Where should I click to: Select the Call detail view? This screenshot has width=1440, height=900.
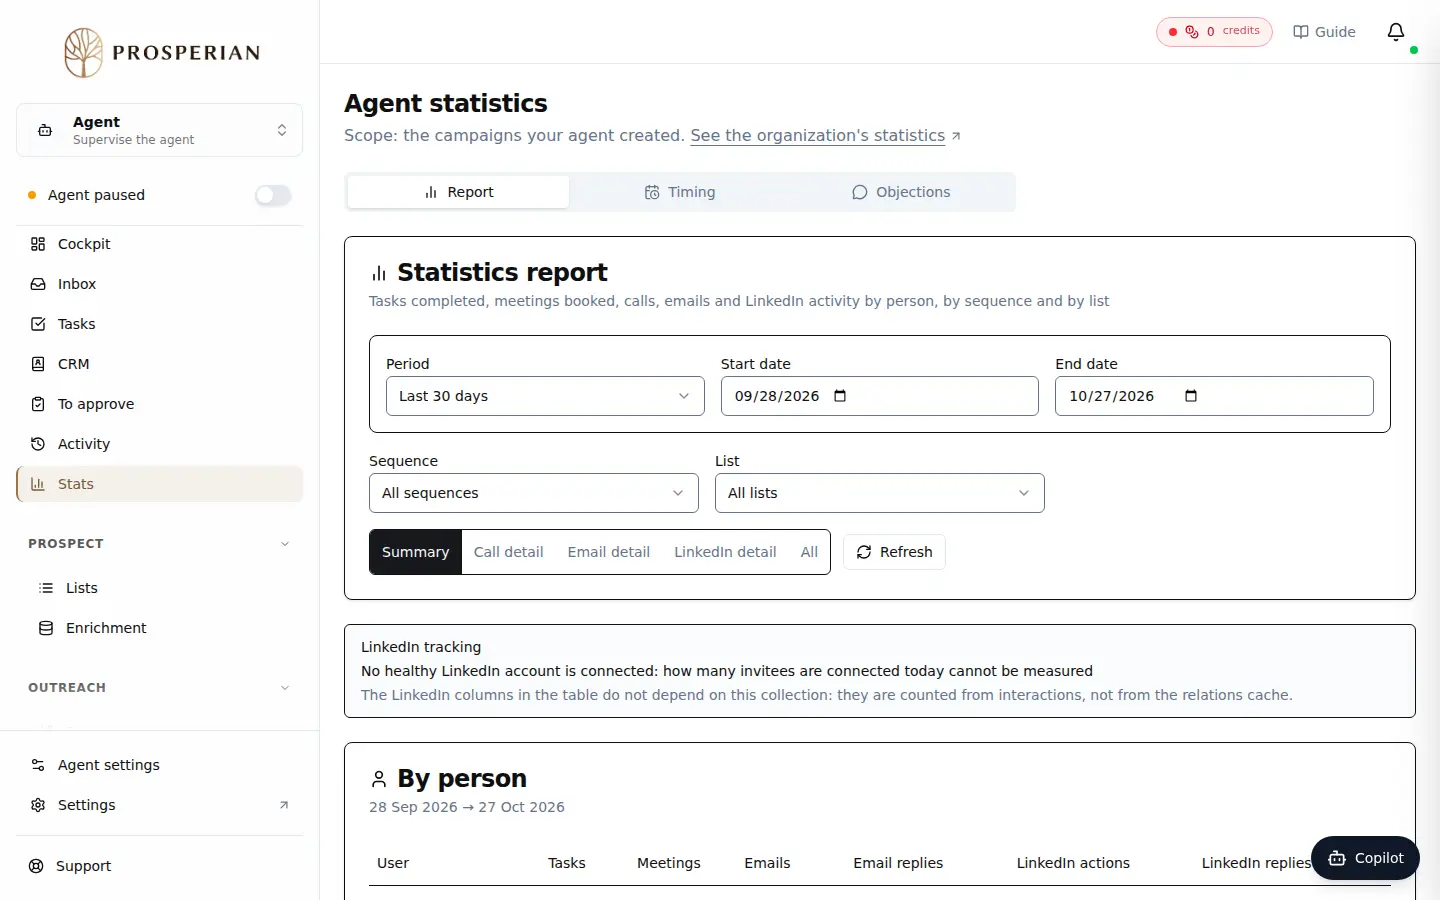(509, 552)
